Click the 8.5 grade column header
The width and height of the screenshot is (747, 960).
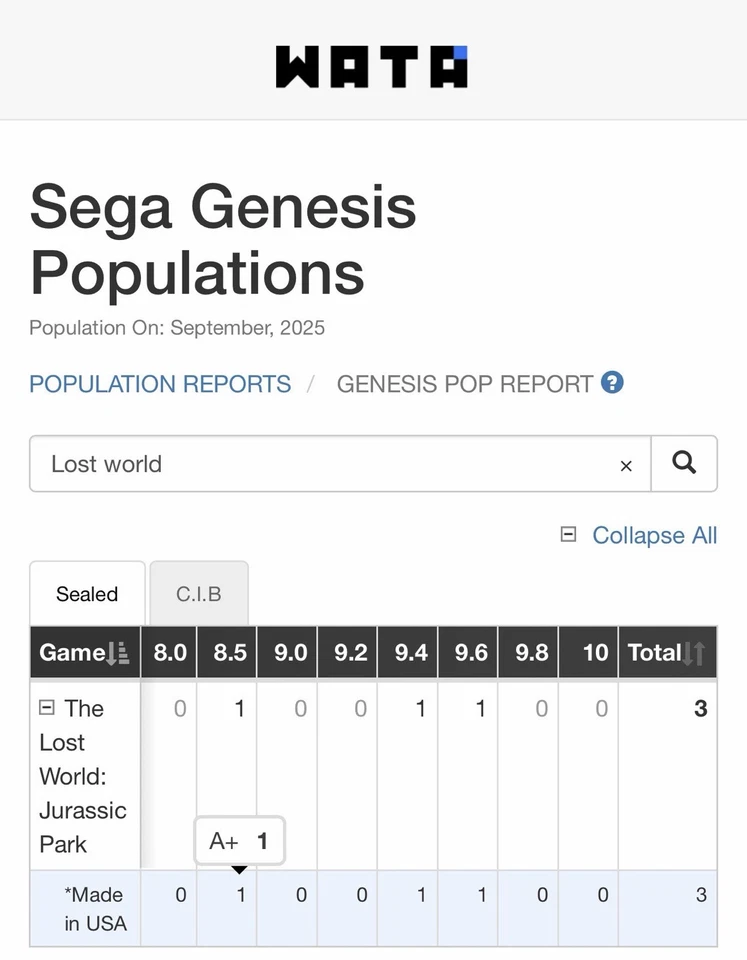pos(229,653)
